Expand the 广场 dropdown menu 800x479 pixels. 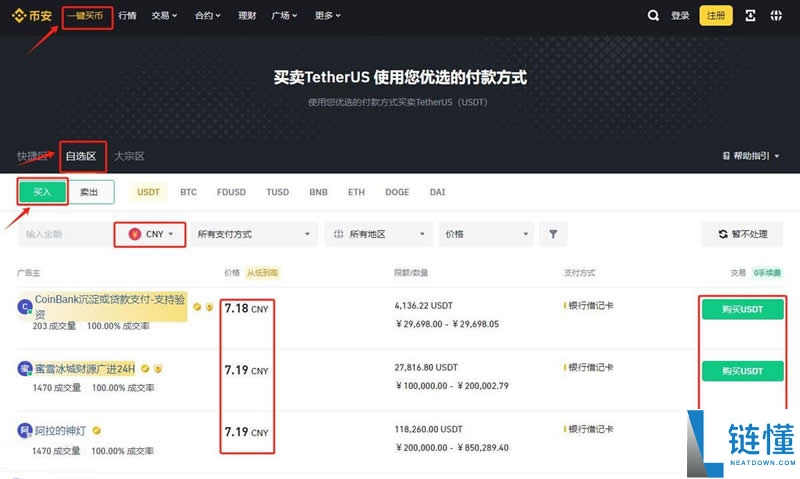click(x=284, y=16)
